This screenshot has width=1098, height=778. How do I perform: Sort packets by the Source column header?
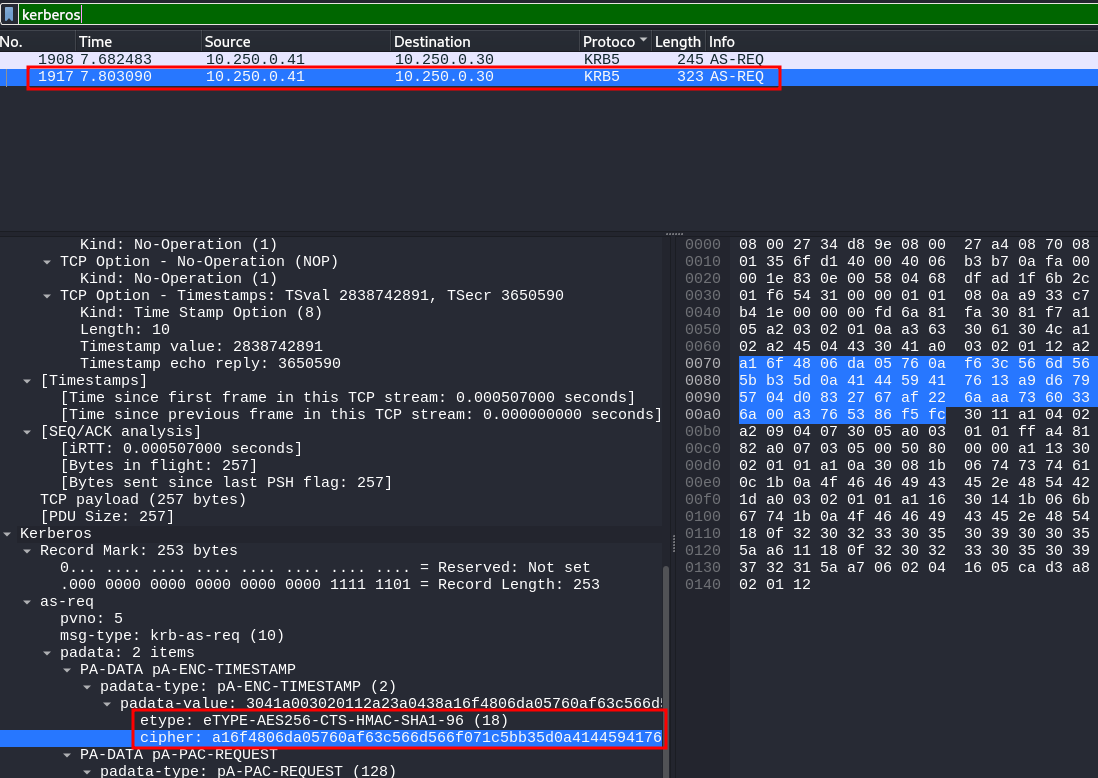[x=294, y=42]
